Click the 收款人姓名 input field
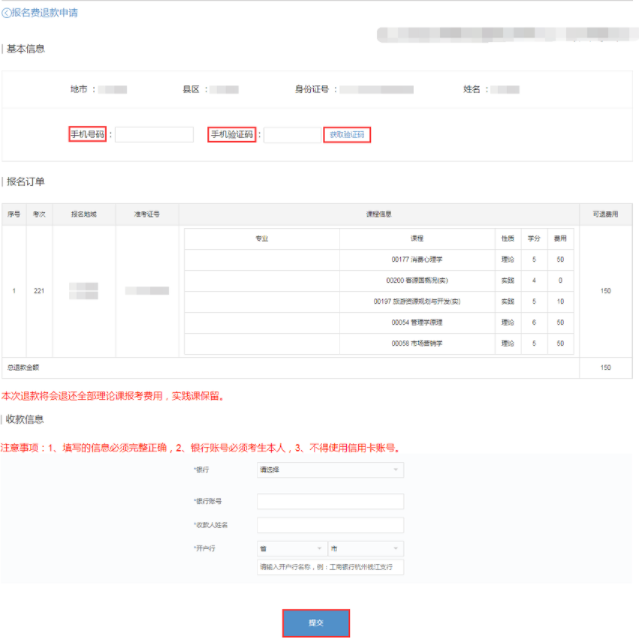Viewport: 639px width, 644px height. pyautogui.click(x=330, y=525)
